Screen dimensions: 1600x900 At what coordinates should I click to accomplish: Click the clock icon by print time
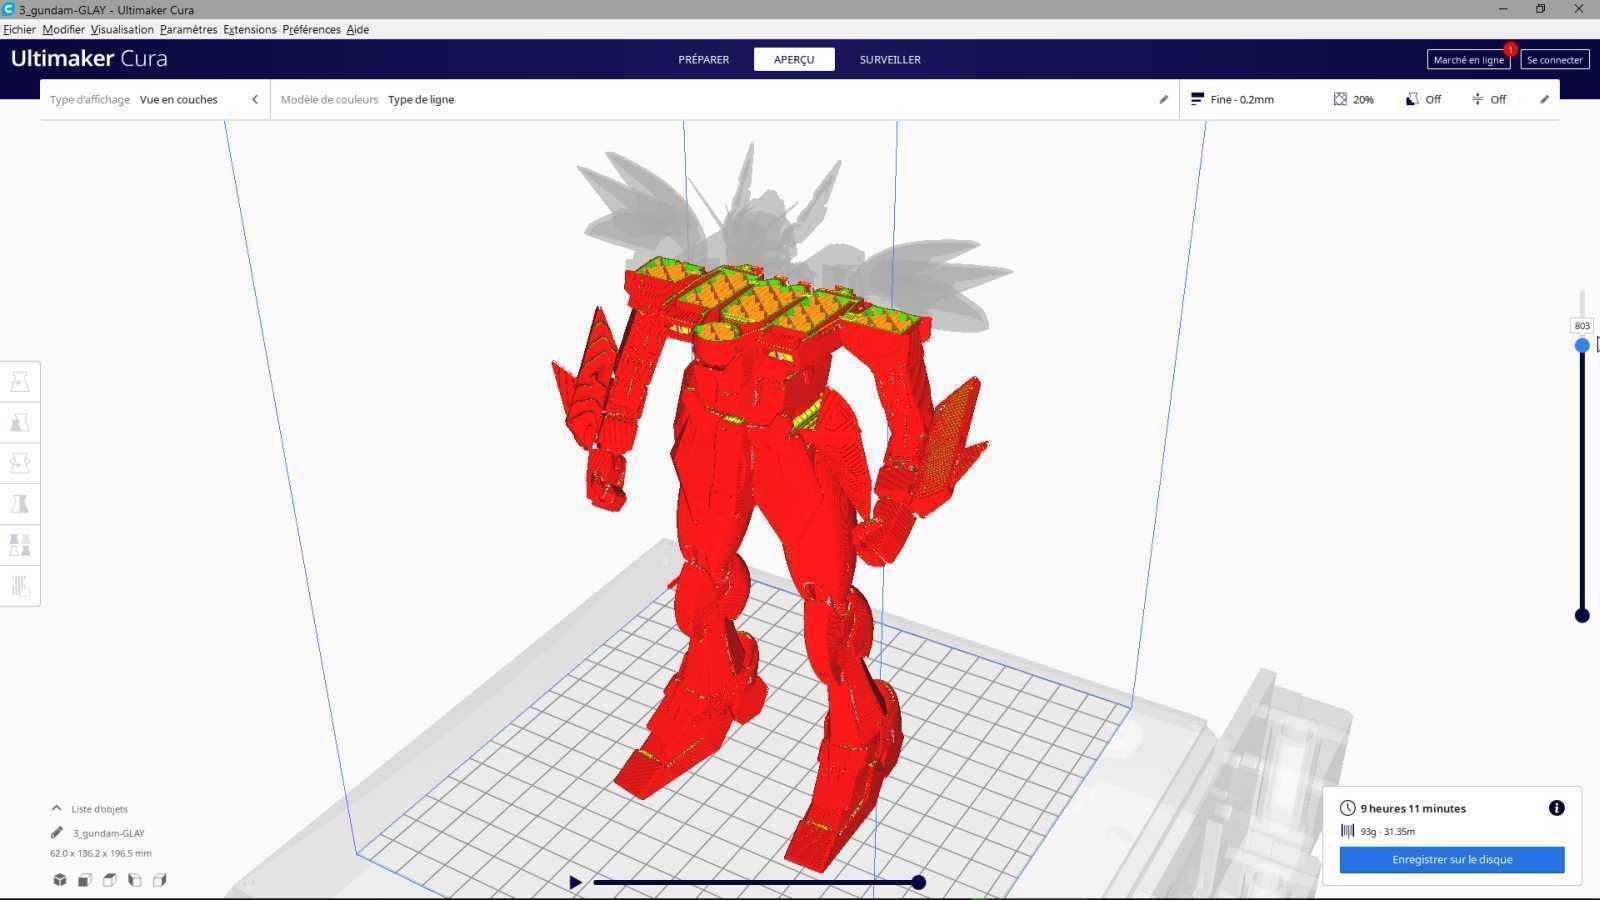tap(1348, 808)
